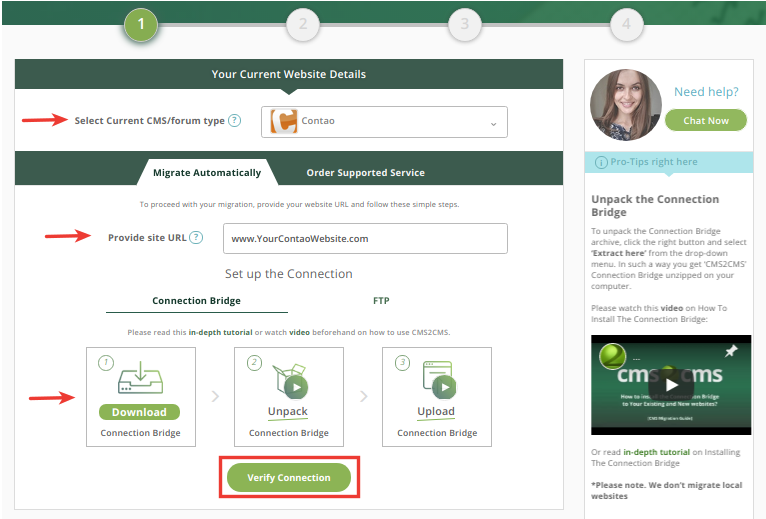Screen dimensions: 766x519
Task: Select the FTP connection tab
Action: click(381, 301)
